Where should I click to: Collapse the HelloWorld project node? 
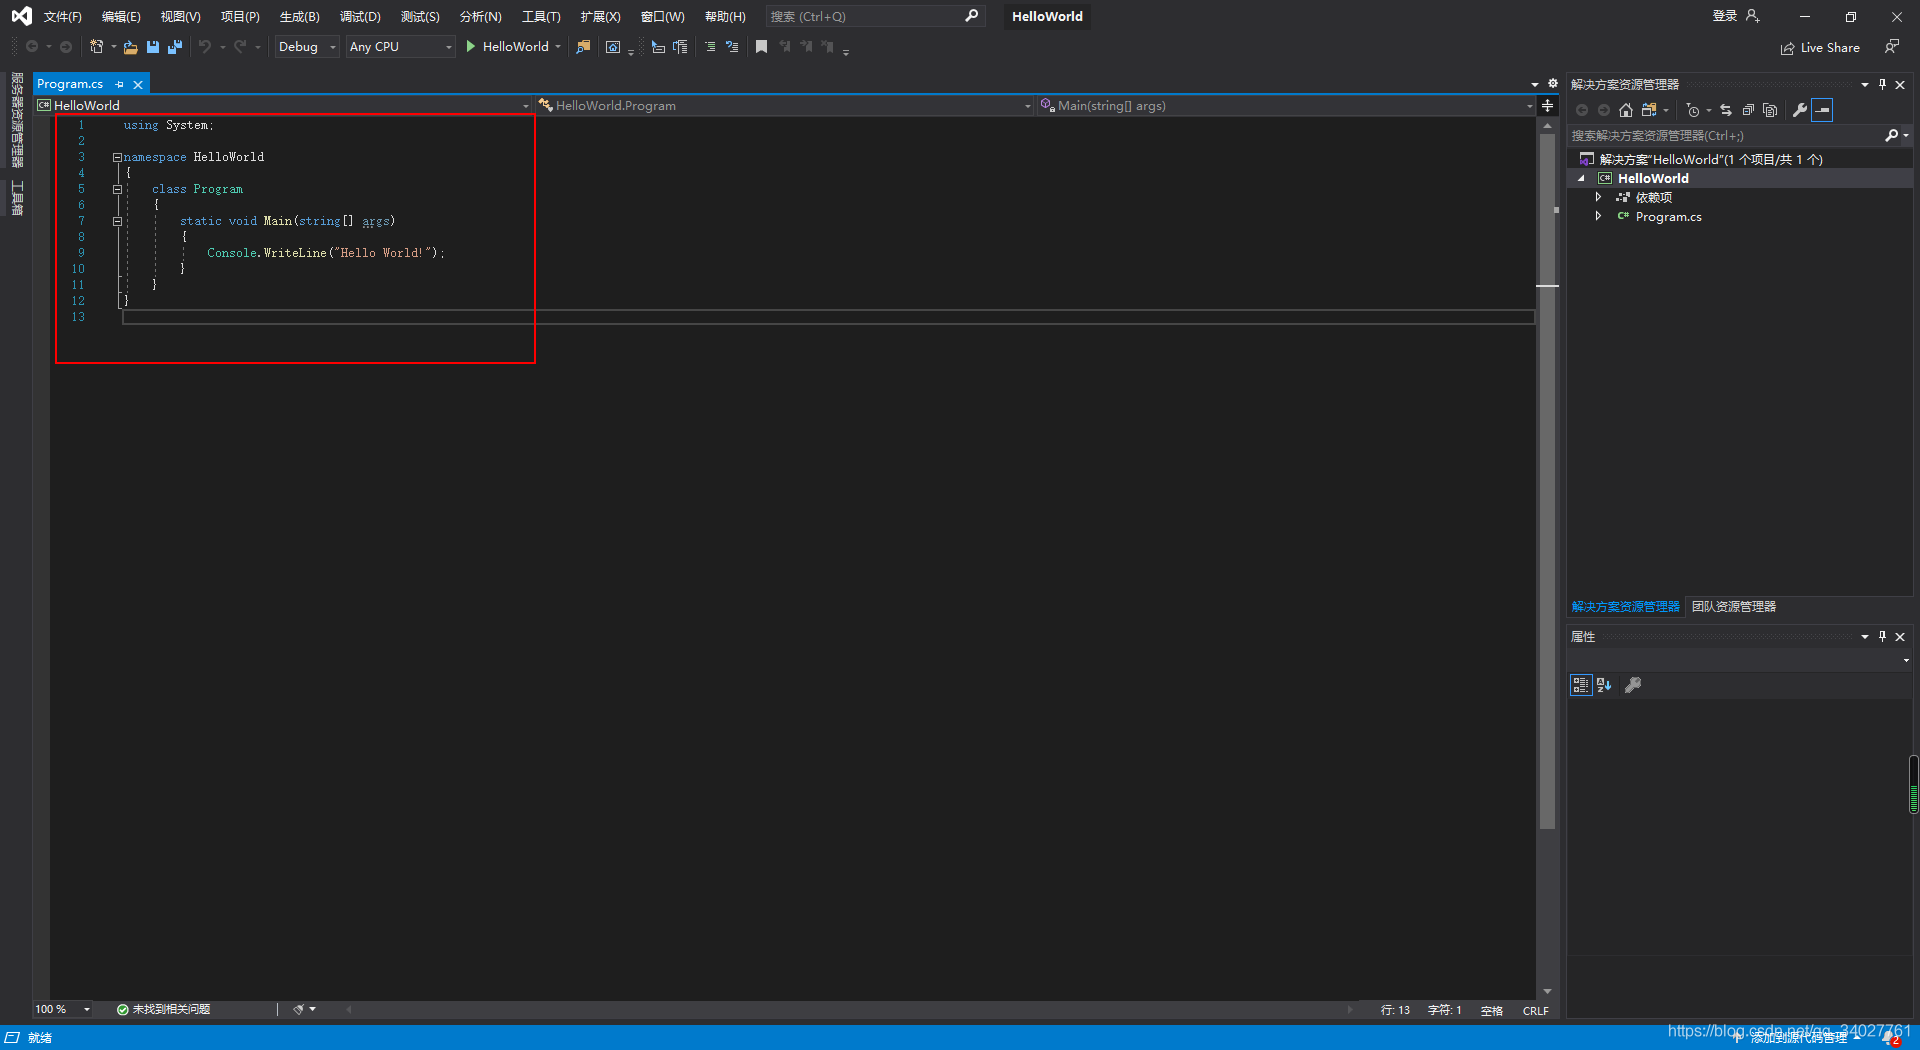click(x=1581, y=178)
